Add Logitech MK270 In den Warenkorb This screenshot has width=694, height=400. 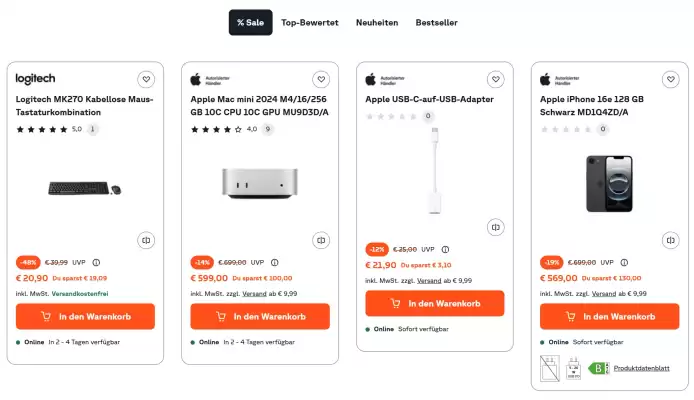click(85, 316)
